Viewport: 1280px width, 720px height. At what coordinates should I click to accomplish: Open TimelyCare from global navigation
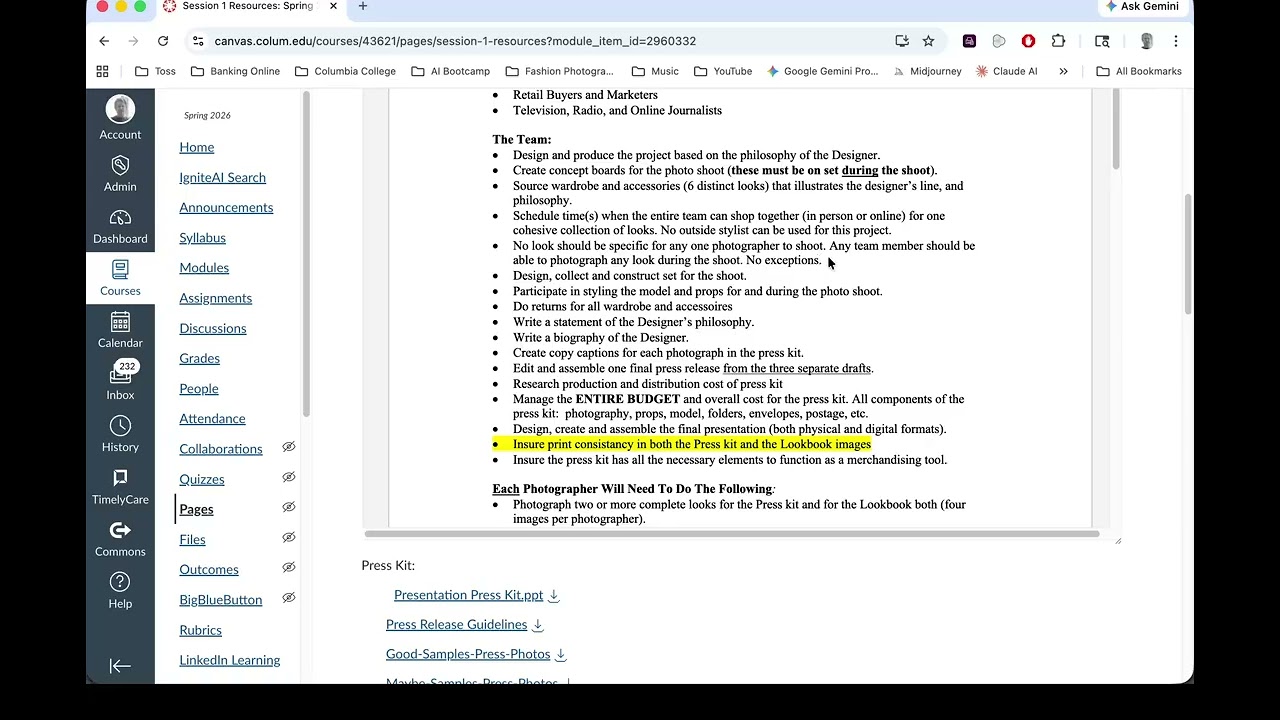[x=120, y=487]
